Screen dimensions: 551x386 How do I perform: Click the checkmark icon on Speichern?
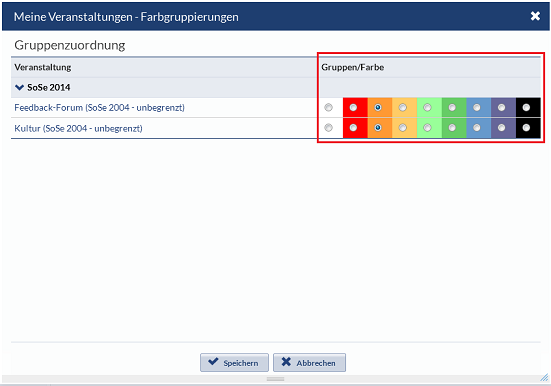213,361
